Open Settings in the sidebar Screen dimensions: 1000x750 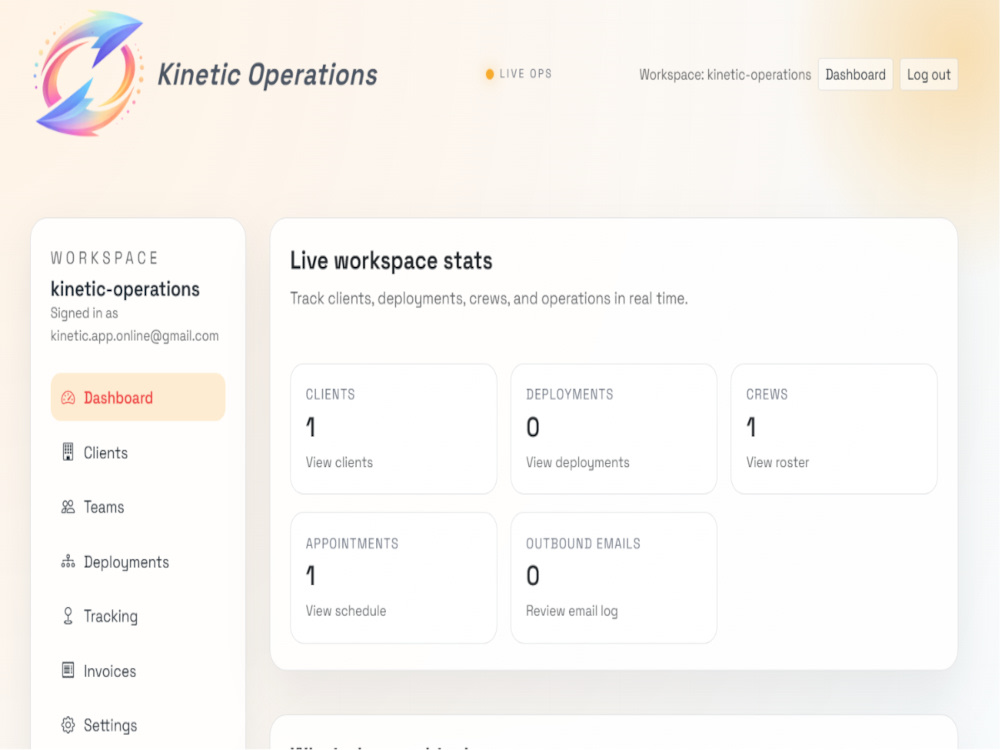(138, 725)
